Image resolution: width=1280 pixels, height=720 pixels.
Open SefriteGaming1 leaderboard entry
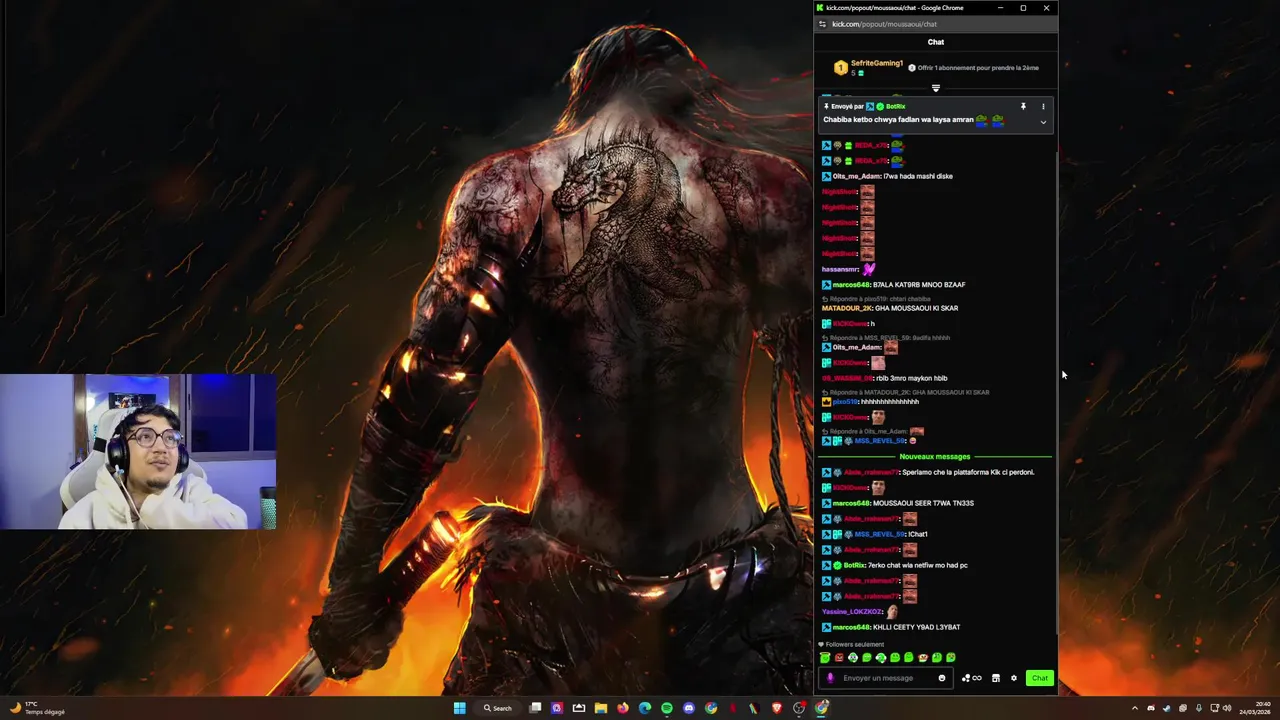tap(868, 67)
